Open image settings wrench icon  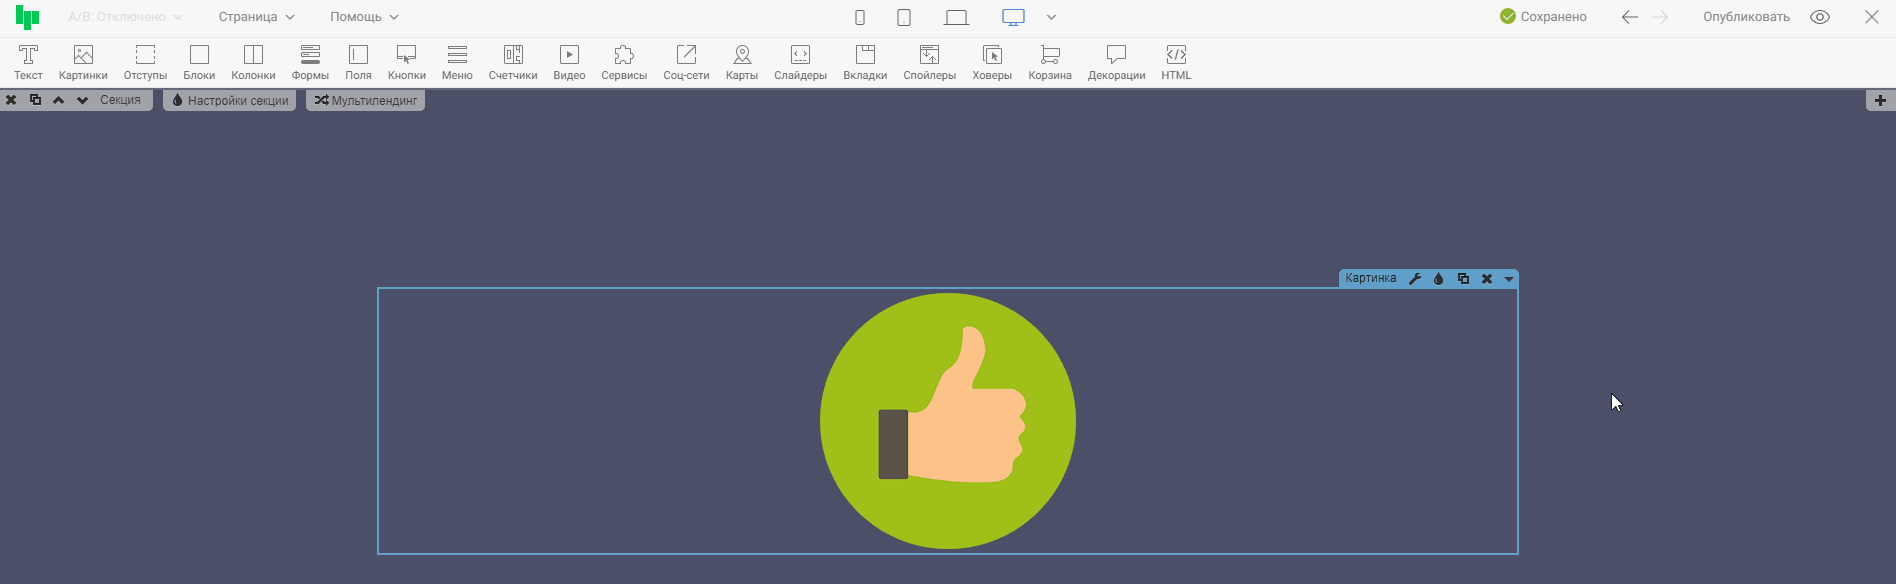[x=1415, y=279]
